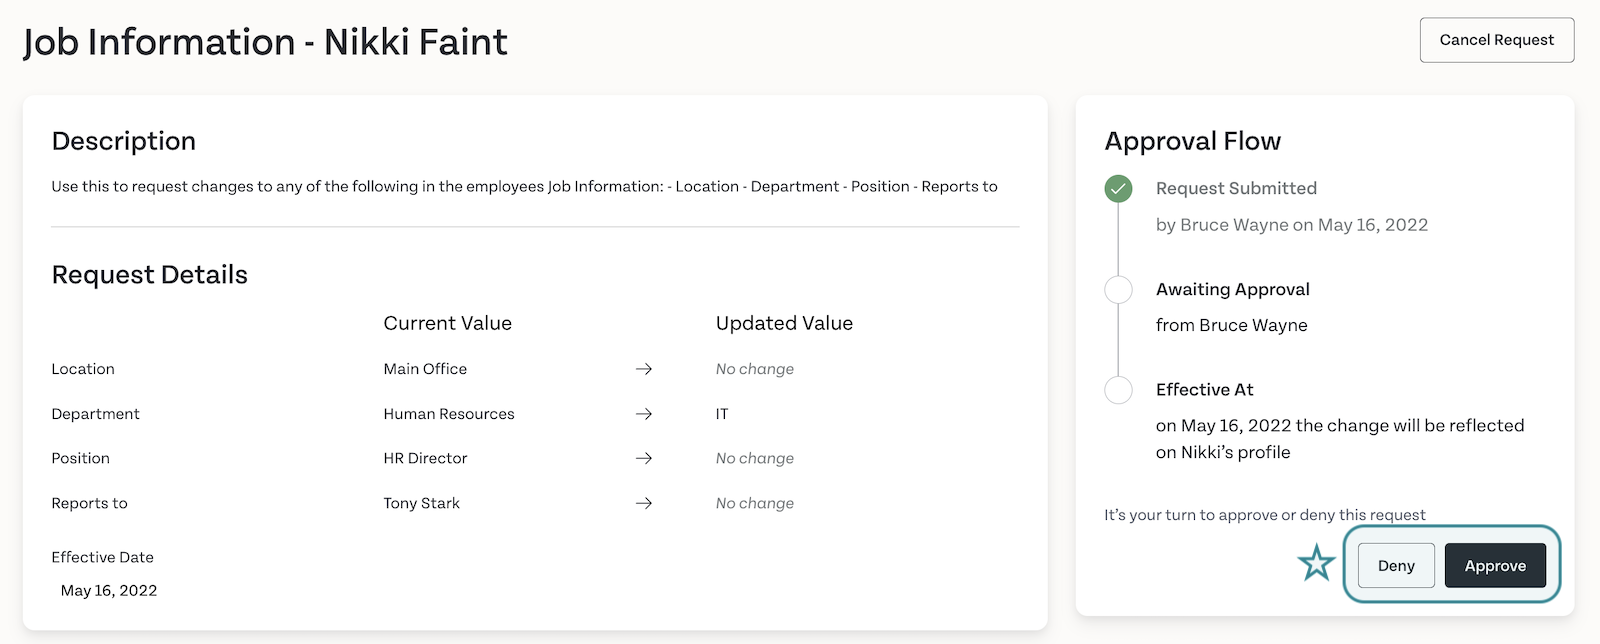This screenshot has width=1600, height=644.
Task: Click Human Resources current department value
Action: pos(449,414)
